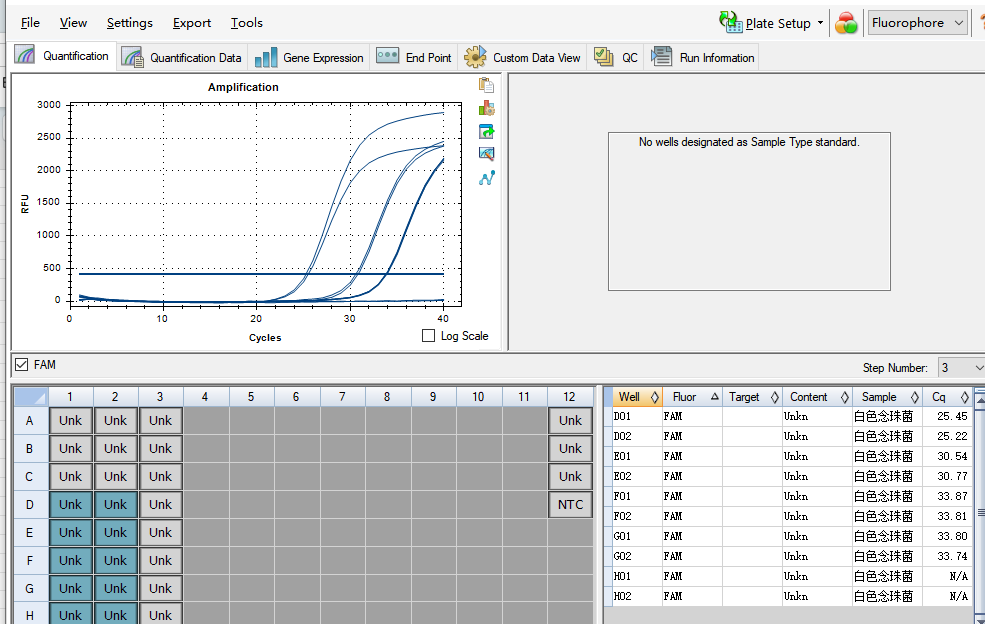Open the Settings menu
This screenshot has width=985, height=624.
pyautogui.click(x=129, y=23)
